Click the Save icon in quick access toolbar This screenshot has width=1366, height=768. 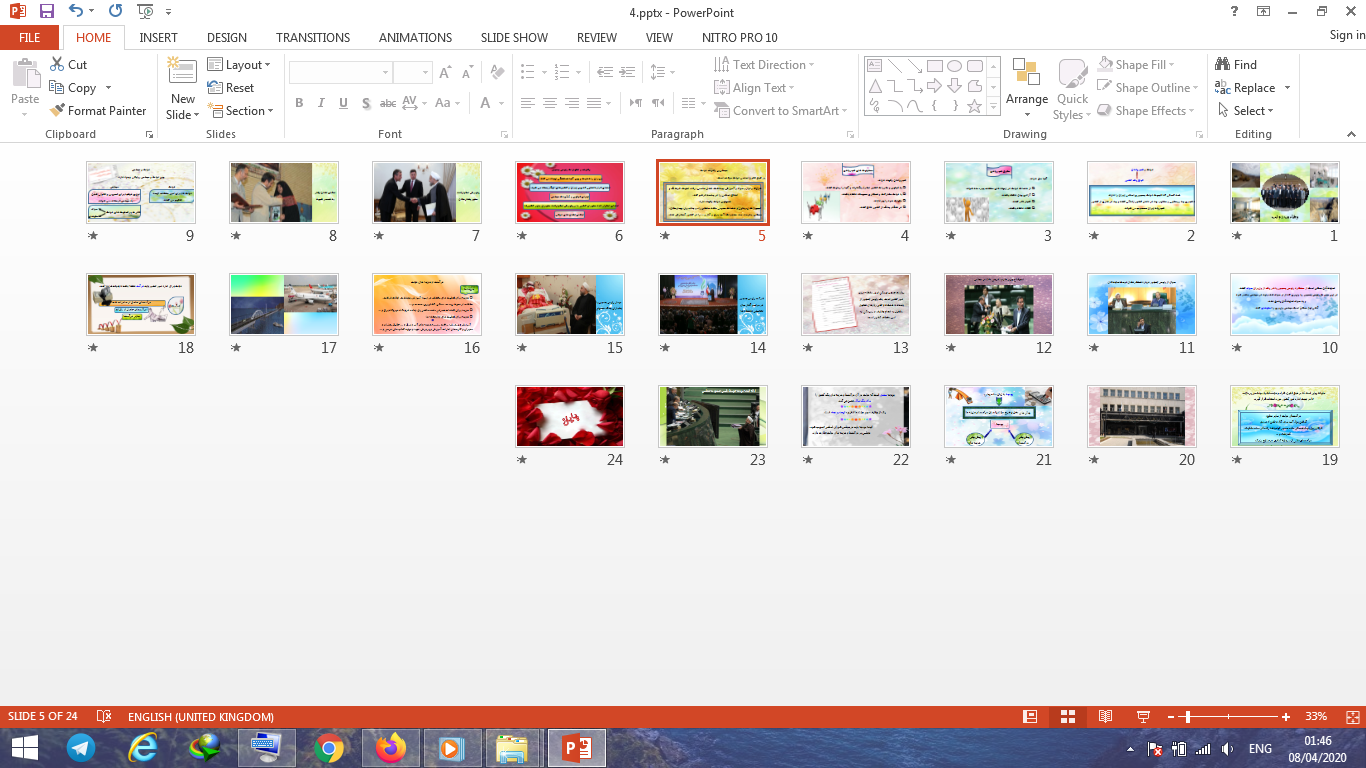pos(47,12)
